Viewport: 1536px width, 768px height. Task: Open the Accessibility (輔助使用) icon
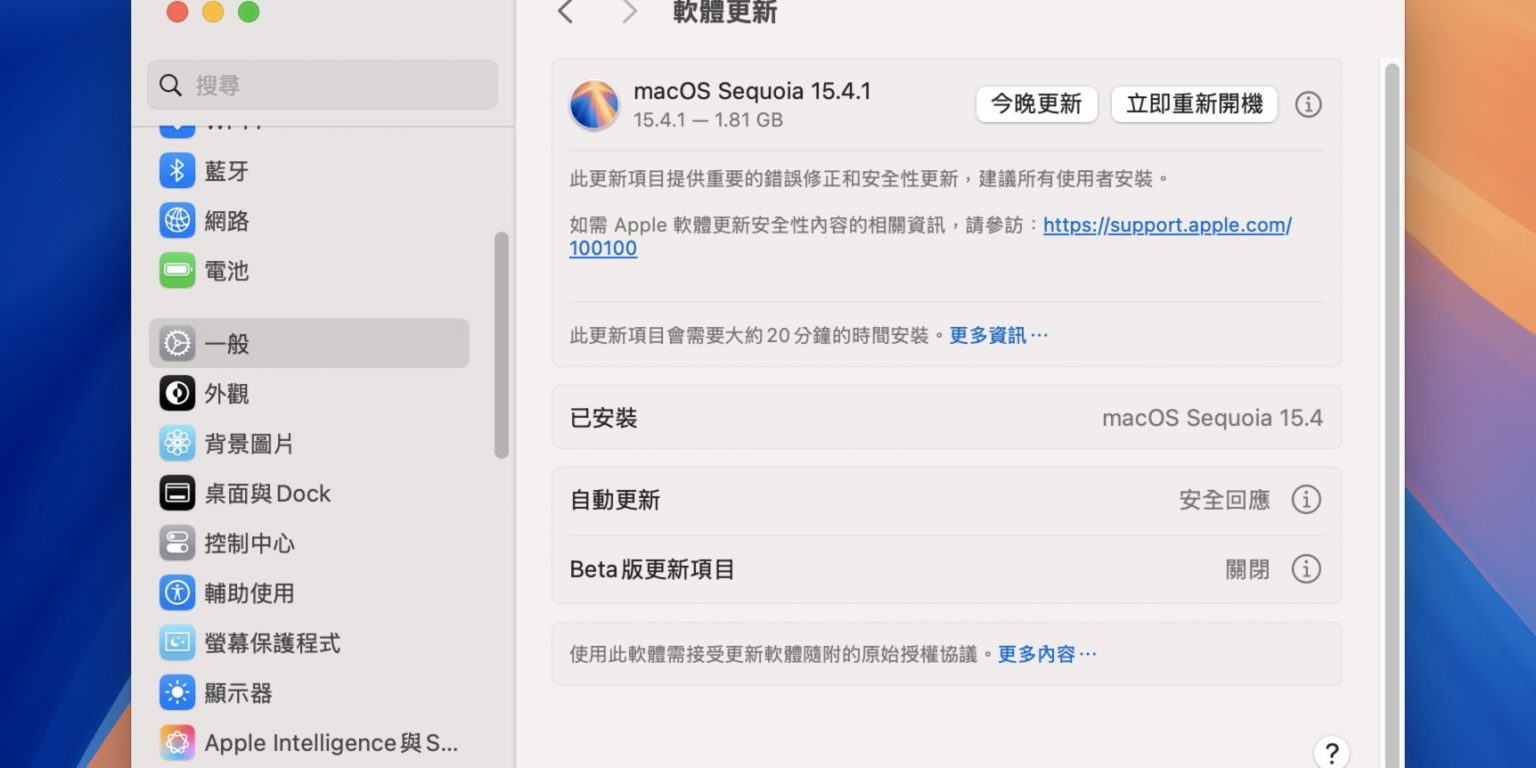pyautogui.click(x=177, y=593)
